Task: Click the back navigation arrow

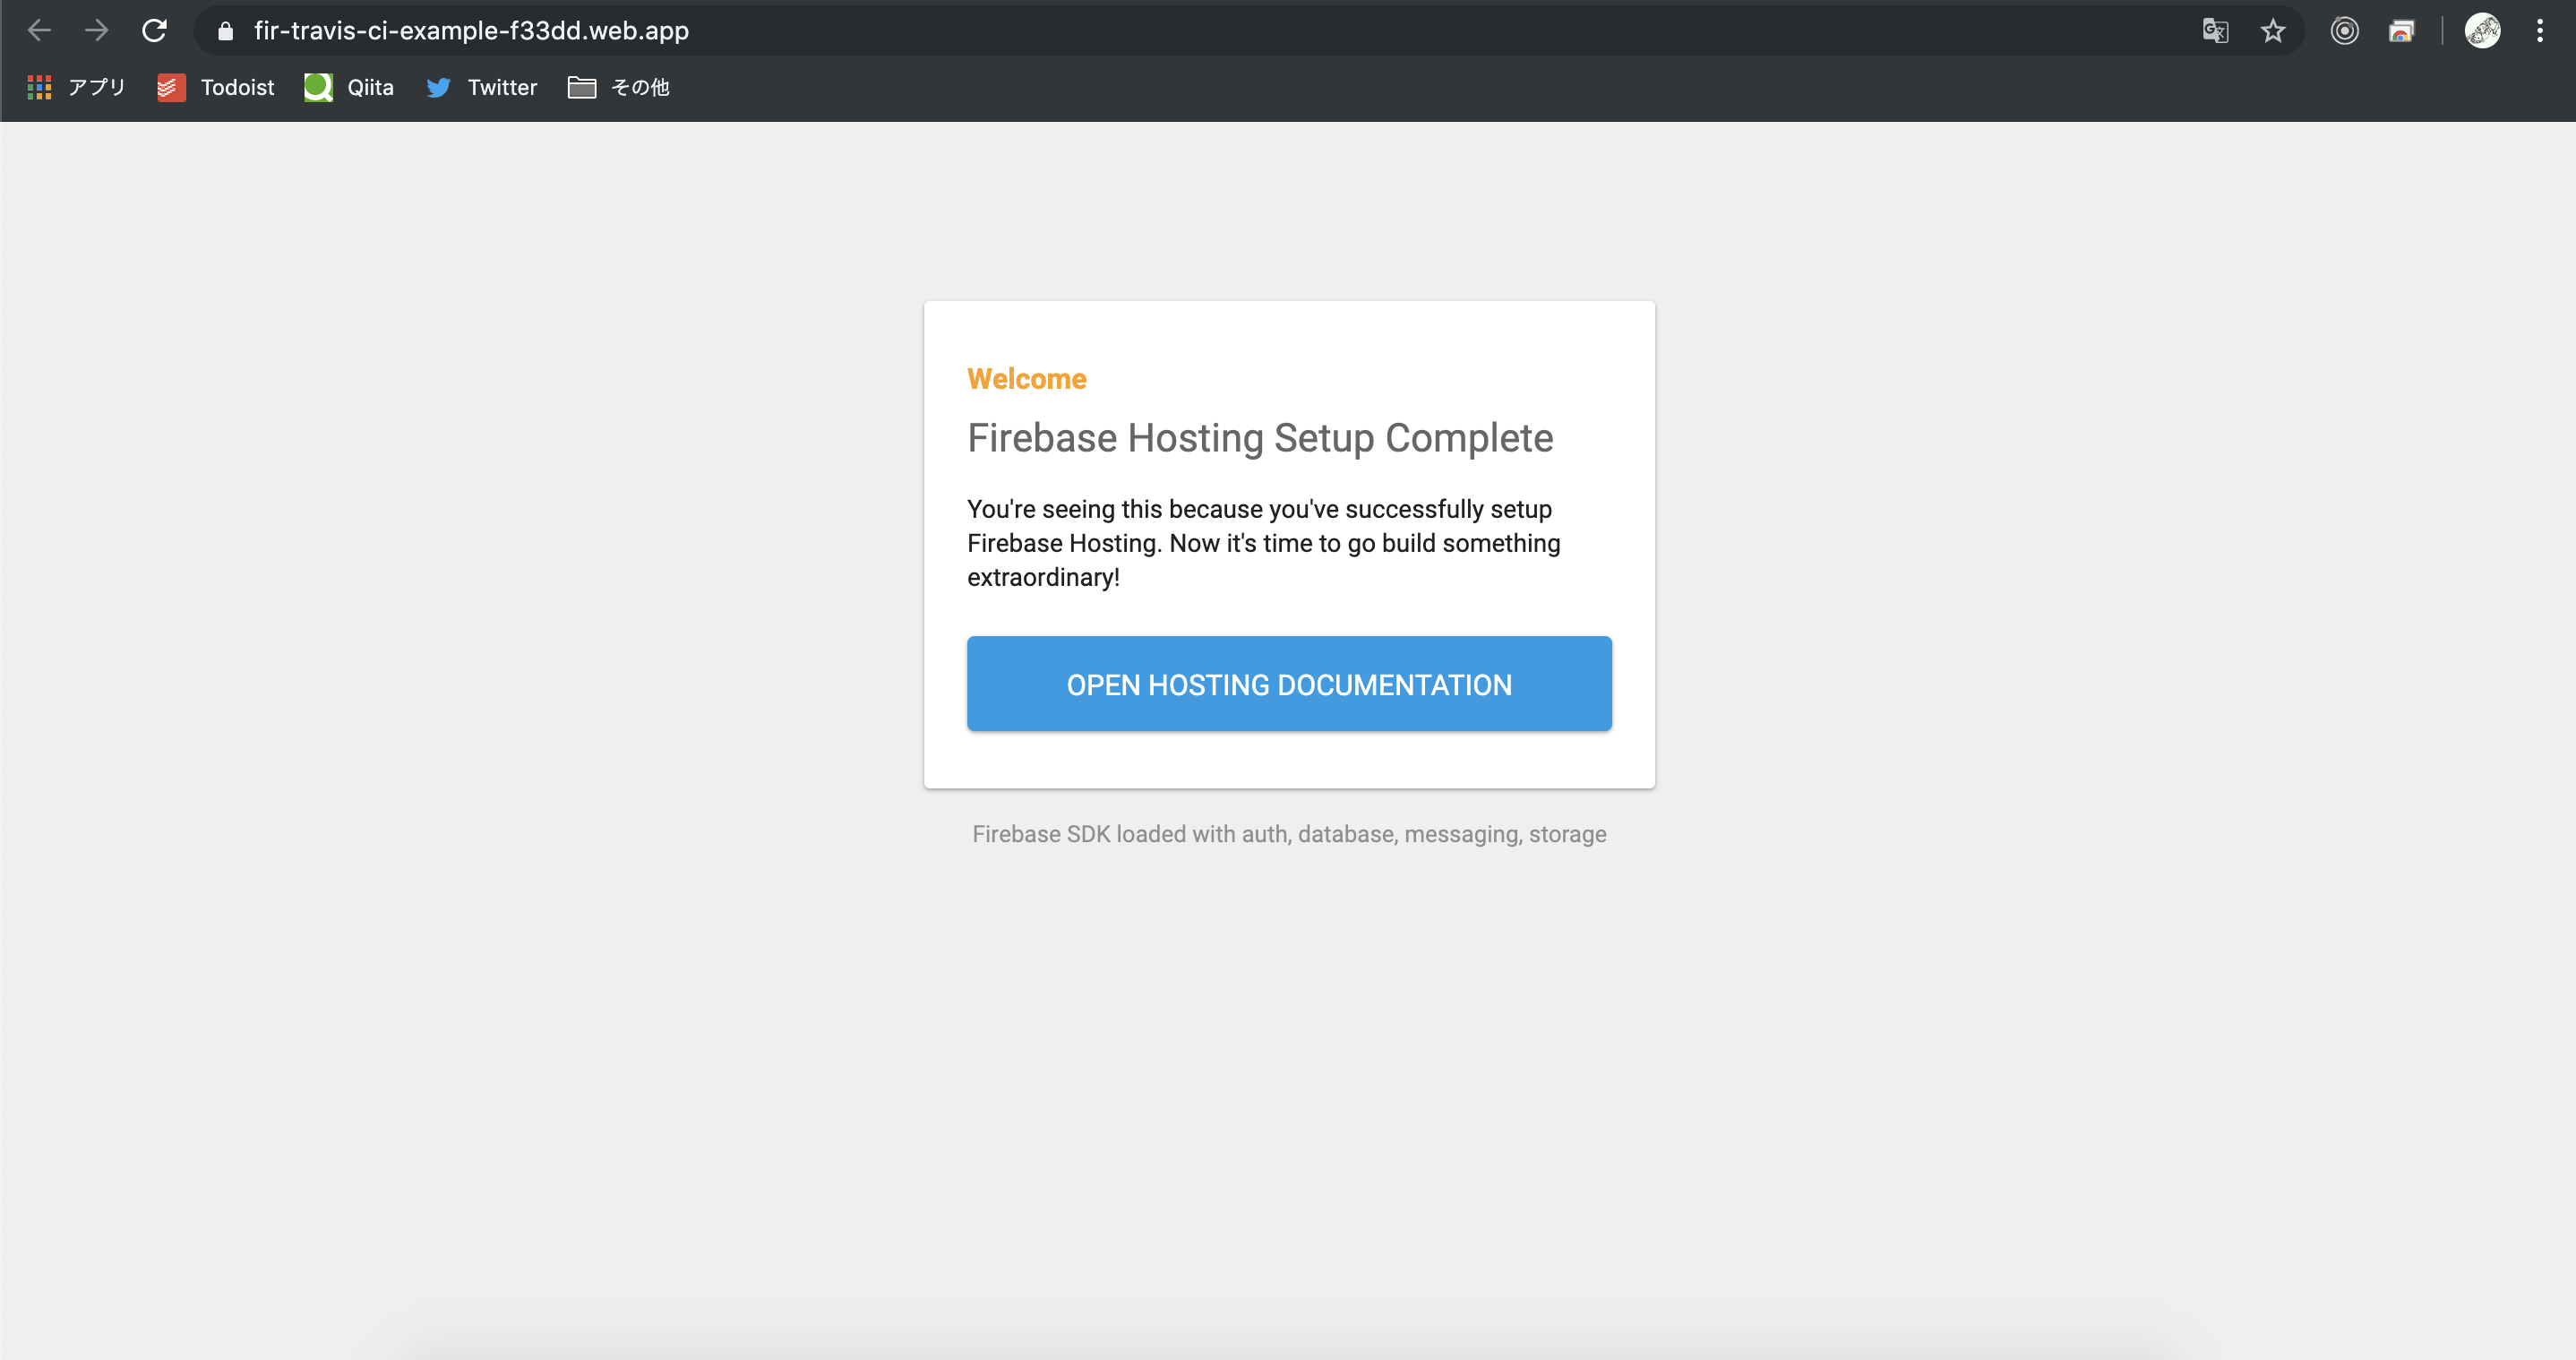Action: [39, 30]
